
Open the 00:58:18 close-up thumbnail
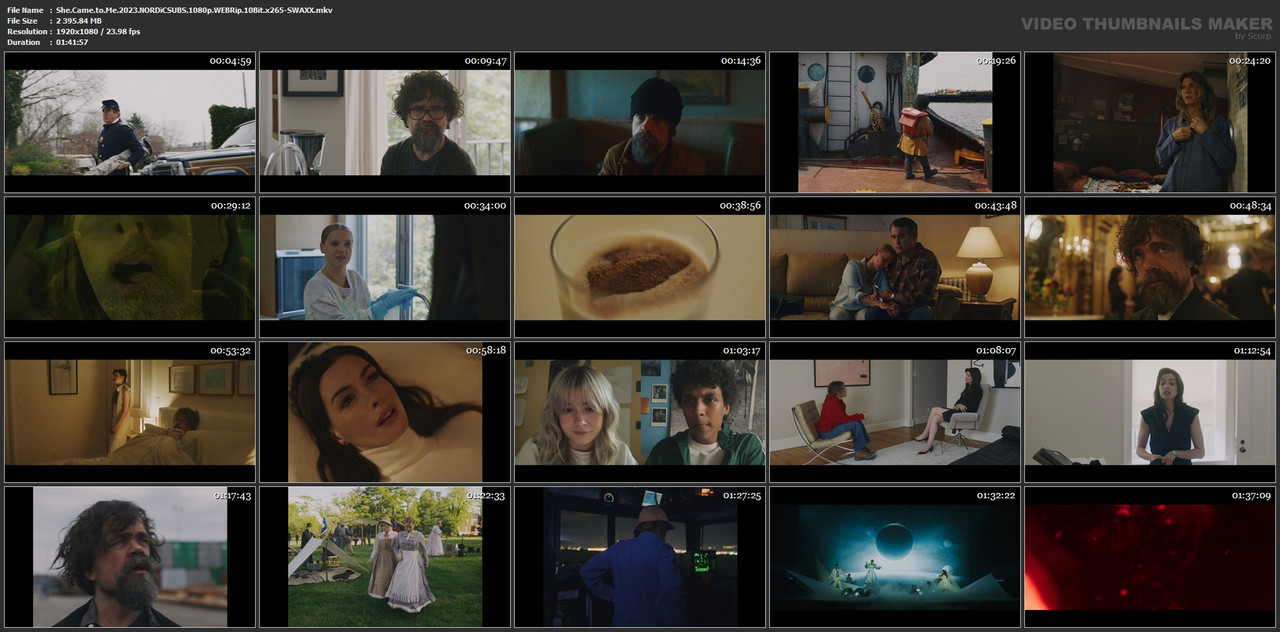point(385,412)
